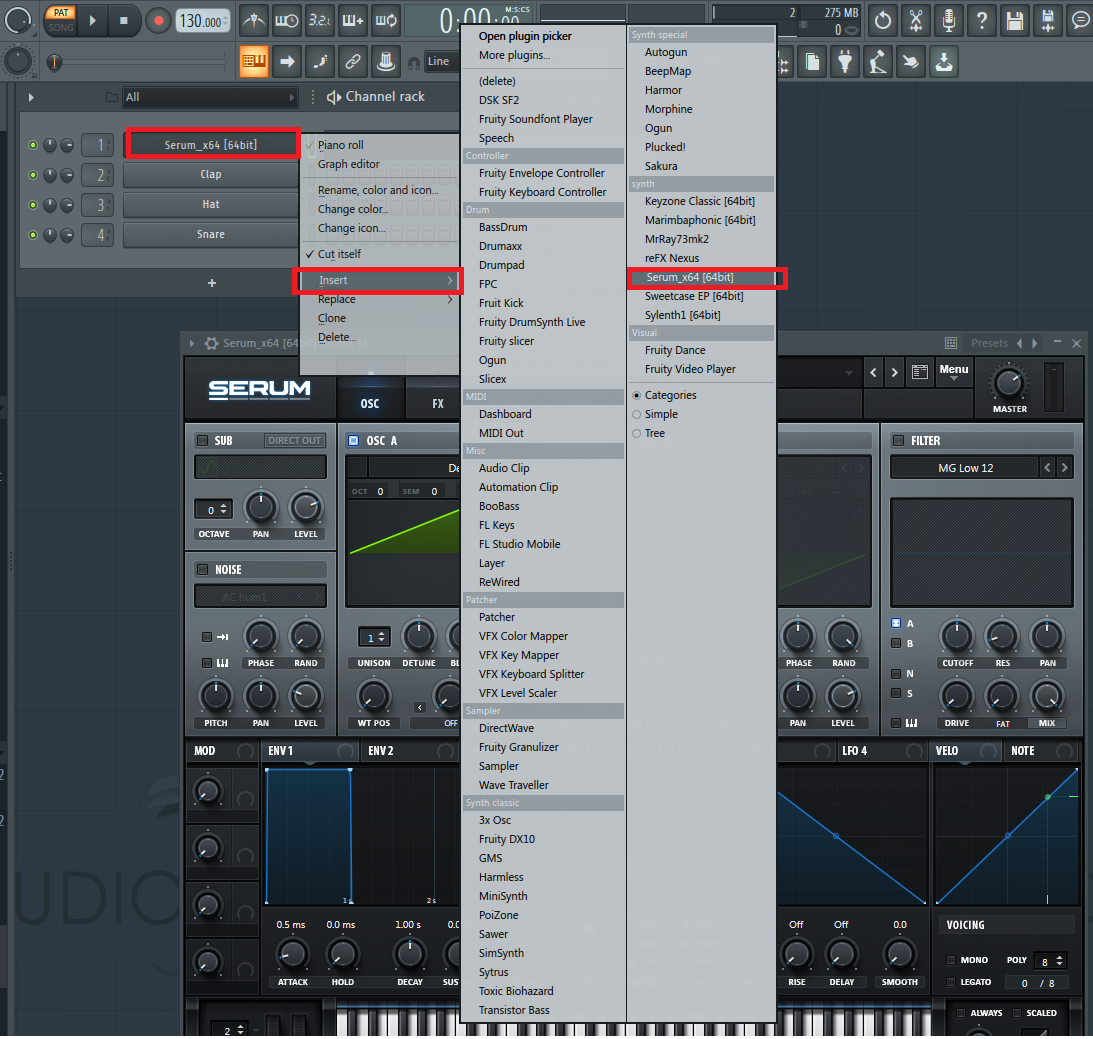Click the Play button in transport bar
Screen dimensions: 1093x1039
tap(92, 21)
